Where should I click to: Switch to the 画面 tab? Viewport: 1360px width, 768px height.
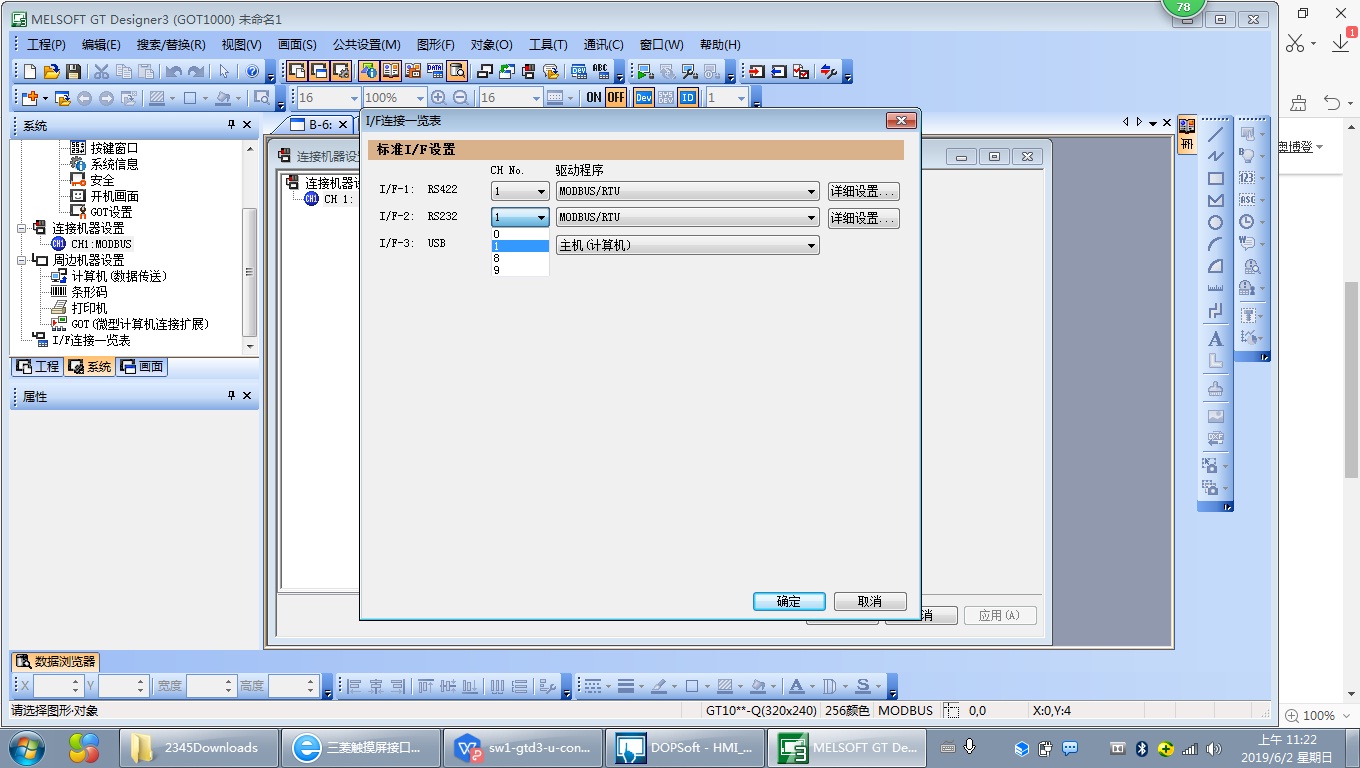[x=142, y=367]
